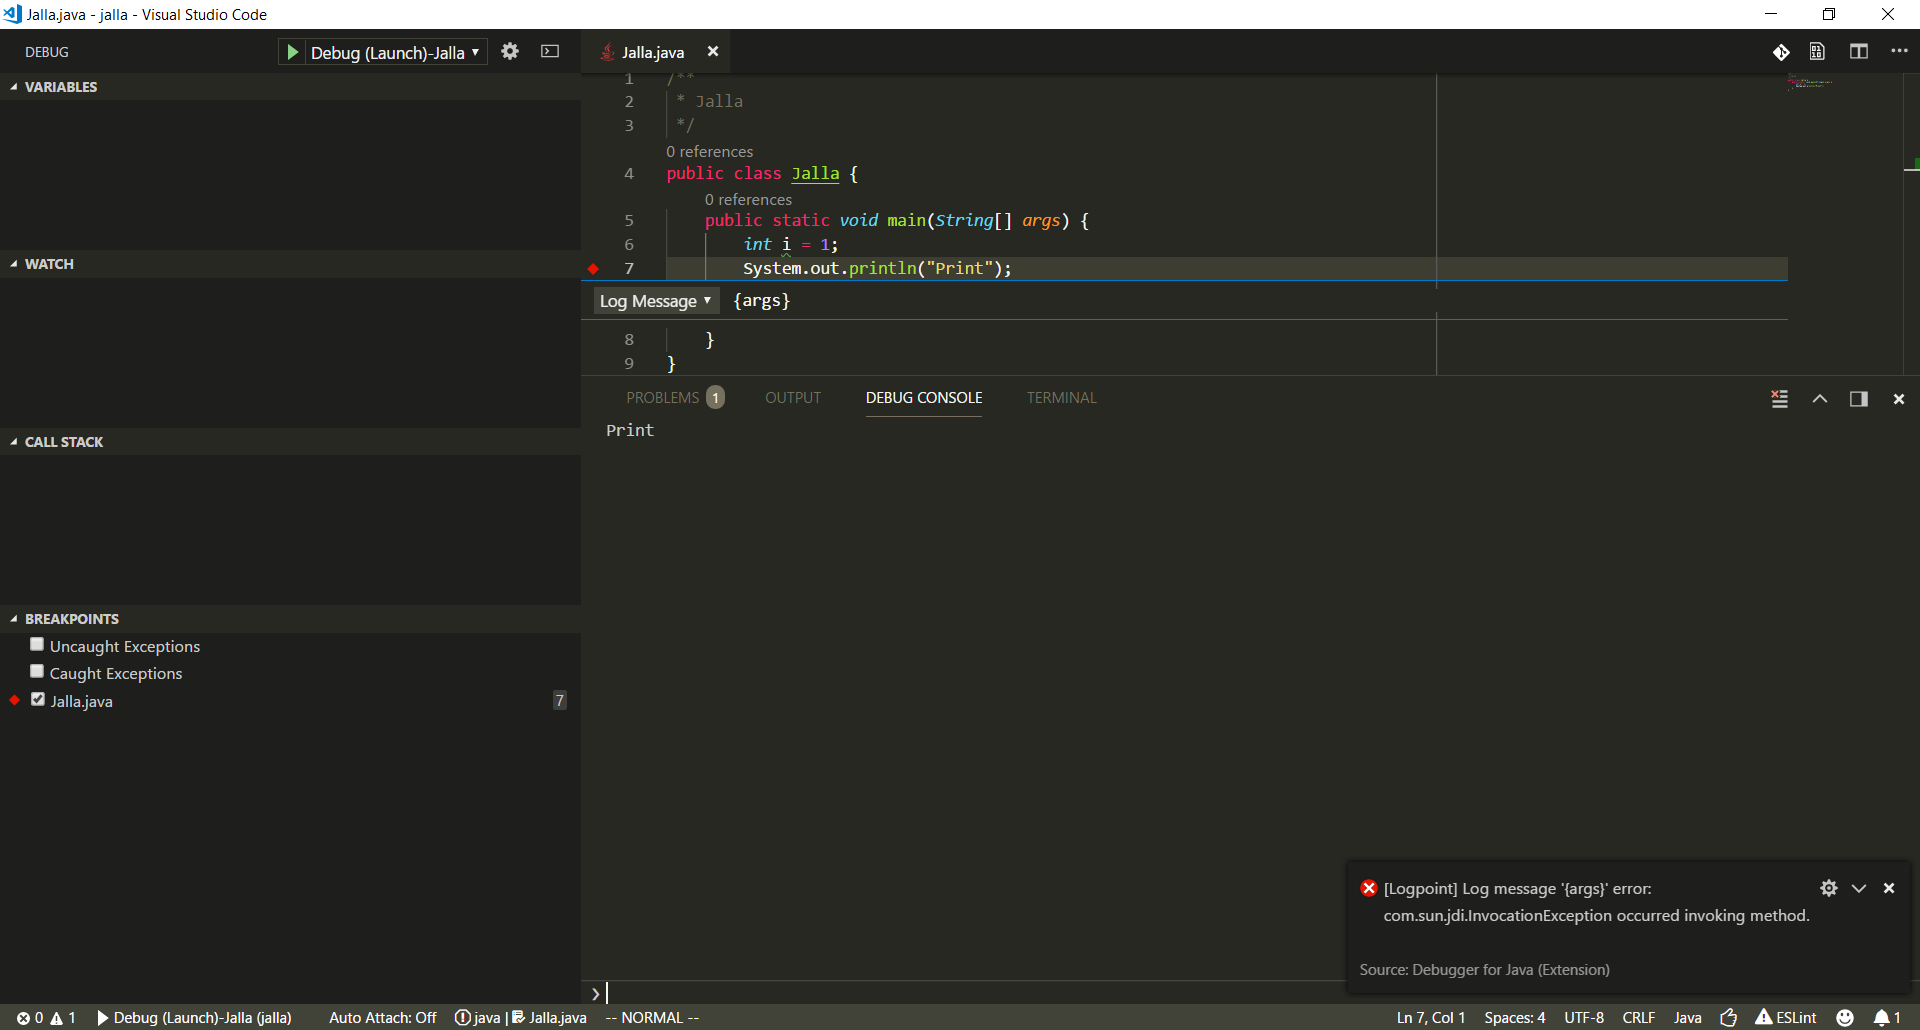Clear the Debug Console with the clear icon
The width and height of the screenshot is (1920, 1030).
(x=1778, y=398)
